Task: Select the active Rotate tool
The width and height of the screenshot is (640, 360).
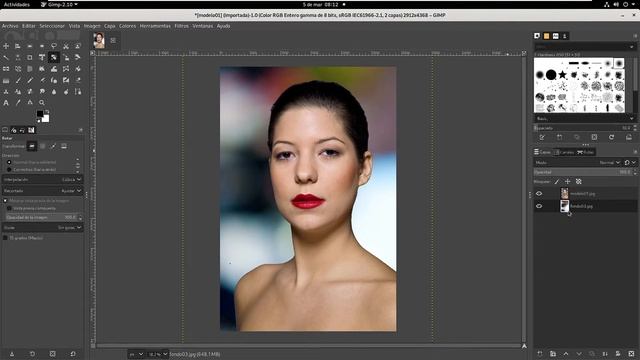Action: (x=53, y=58)
